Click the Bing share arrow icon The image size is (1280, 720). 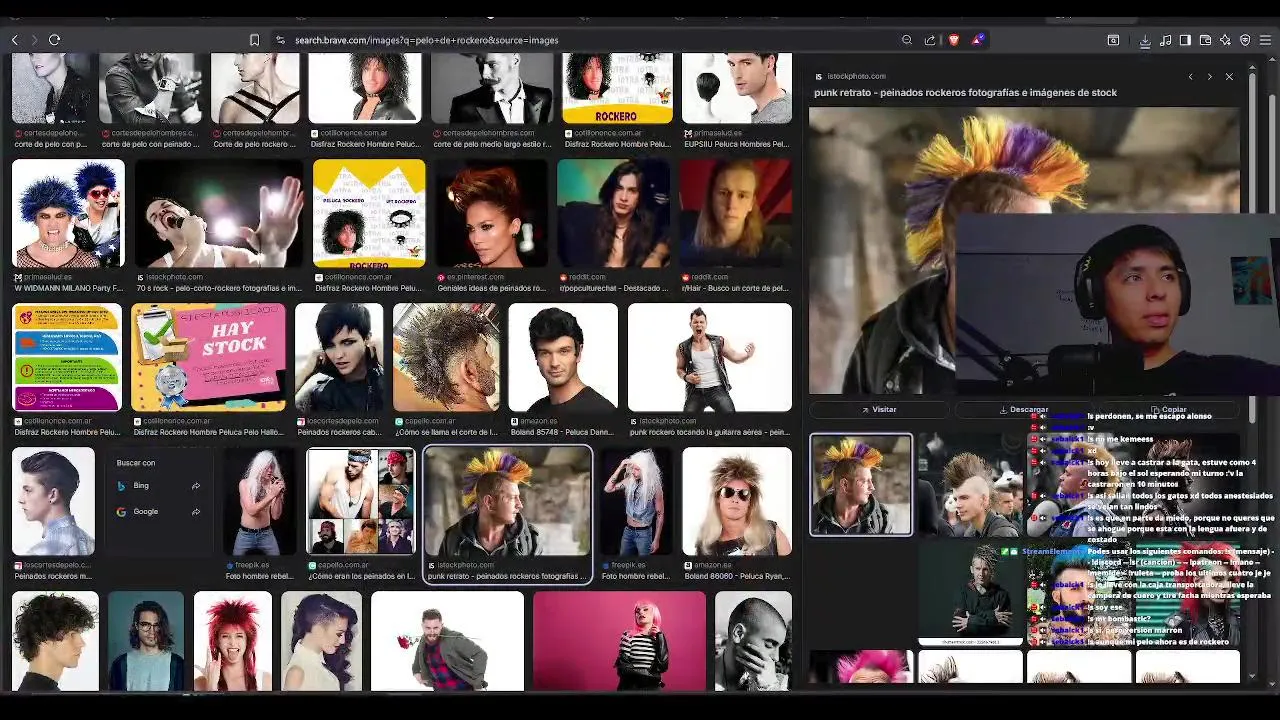point(196,486)
